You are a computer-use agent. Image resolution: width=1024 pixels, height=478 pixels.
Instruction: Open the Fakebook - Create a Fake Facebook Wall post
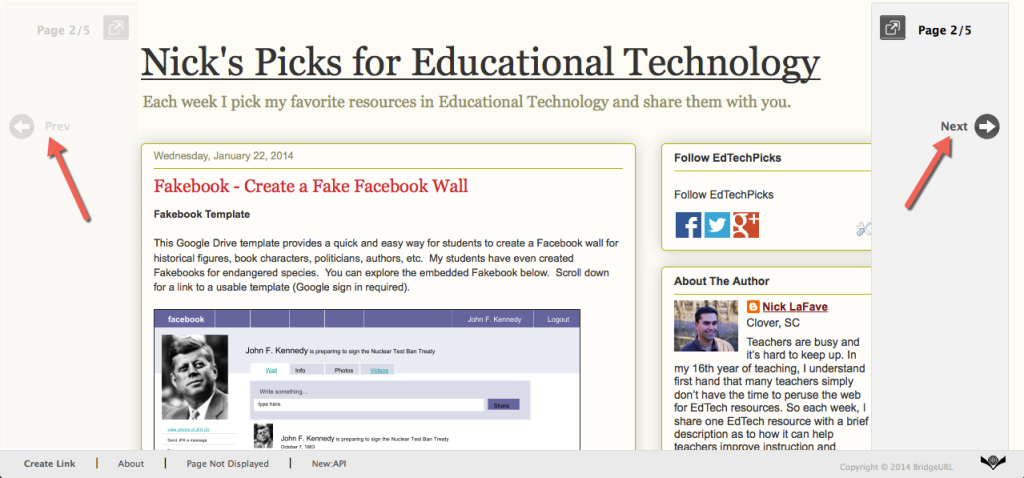pos(311,186)
